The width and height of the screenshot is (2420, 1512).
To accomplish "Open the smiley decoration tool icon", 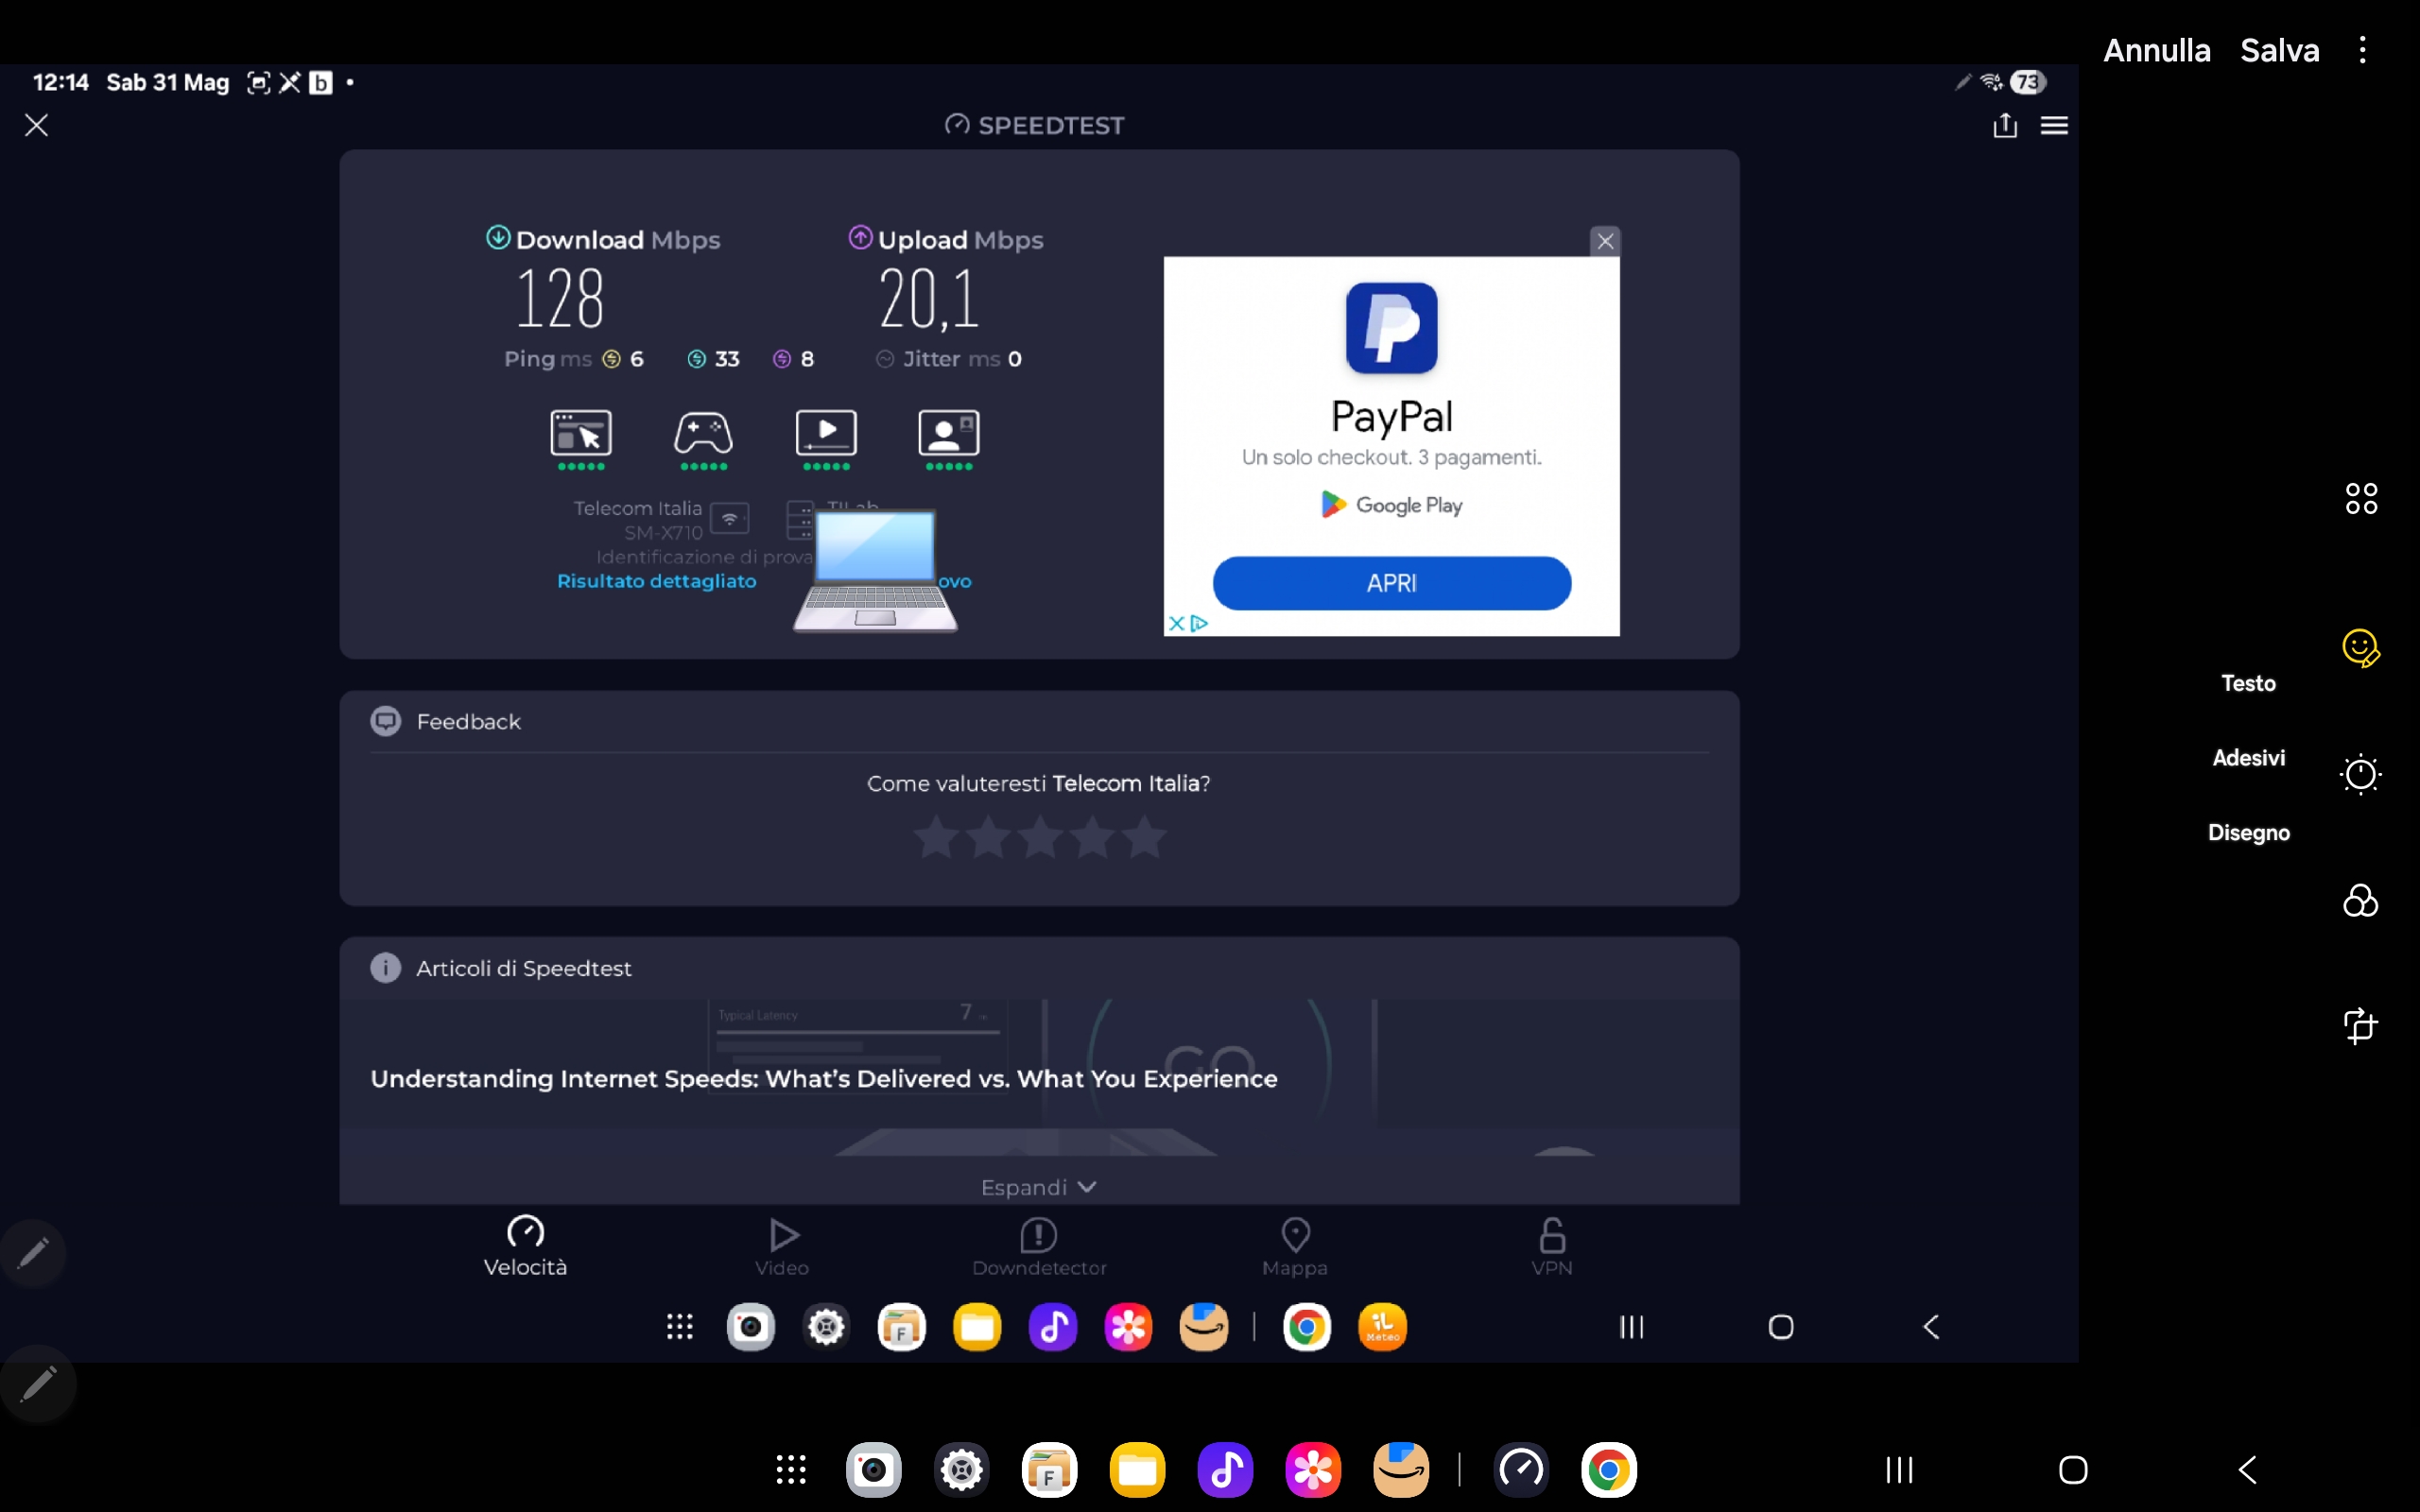I will point(2361,648).
